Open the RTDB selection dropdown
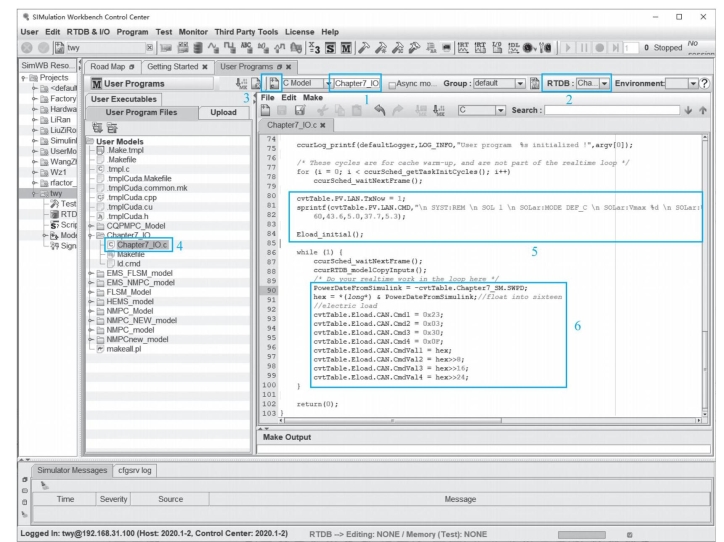 point(604,84)
